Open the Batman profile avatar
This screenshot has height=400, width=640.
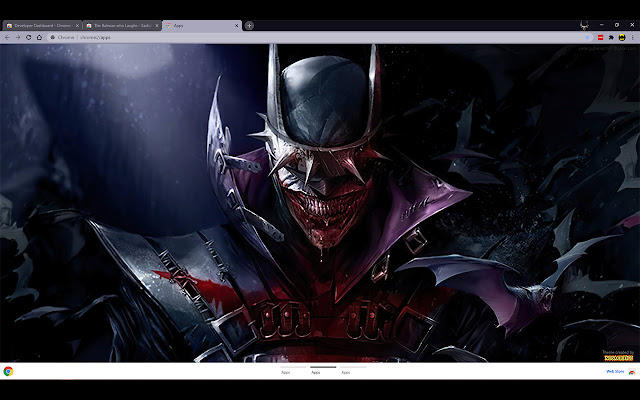pyautogui.click(x=622, y=37)
